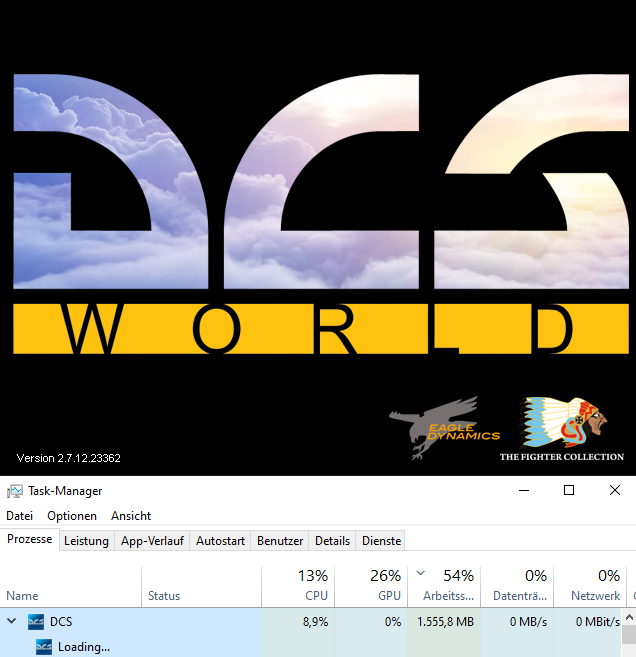This screenshot has width=636, height=657.
Task: Click The Fighter Collection logo
Action: pos(562,429)
